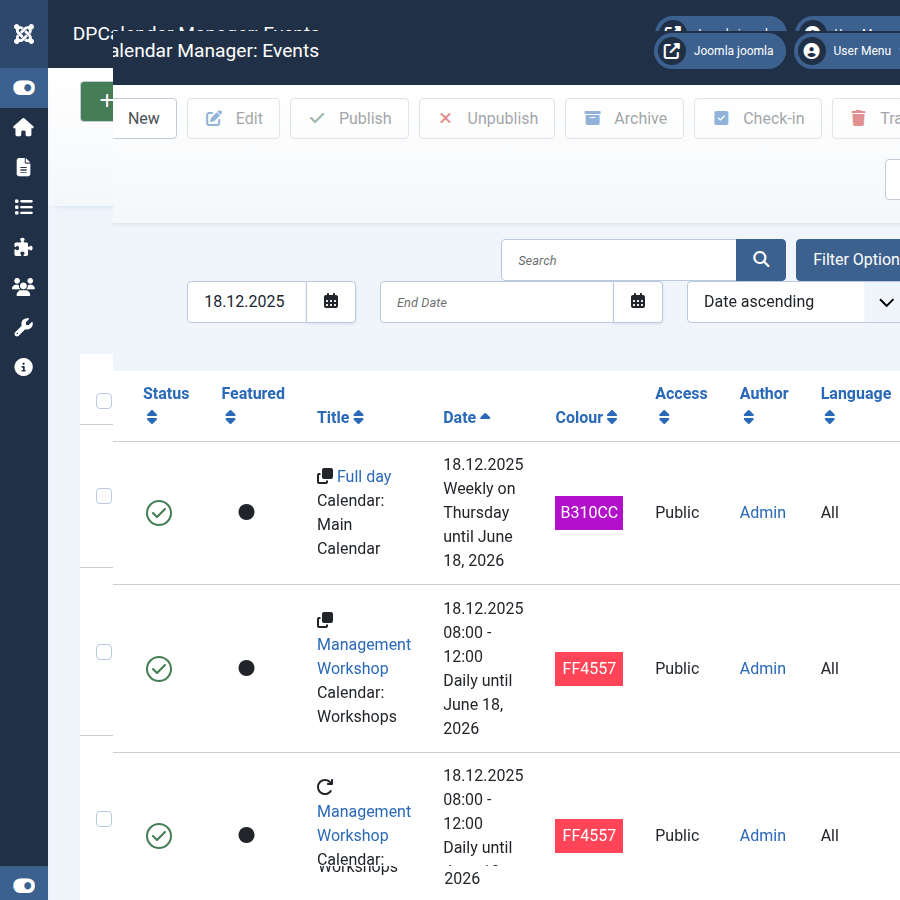Click the start date calendar picker icon
Screen dimensions: 900x900
[331, 302]
